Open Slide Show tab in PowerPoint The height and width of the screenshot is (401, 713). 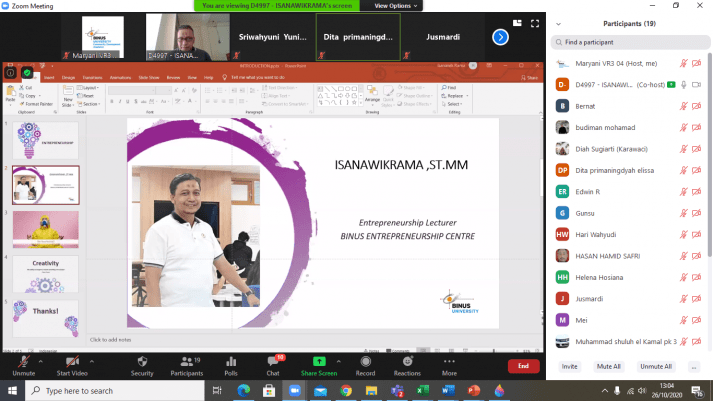(x=149, y=78)
